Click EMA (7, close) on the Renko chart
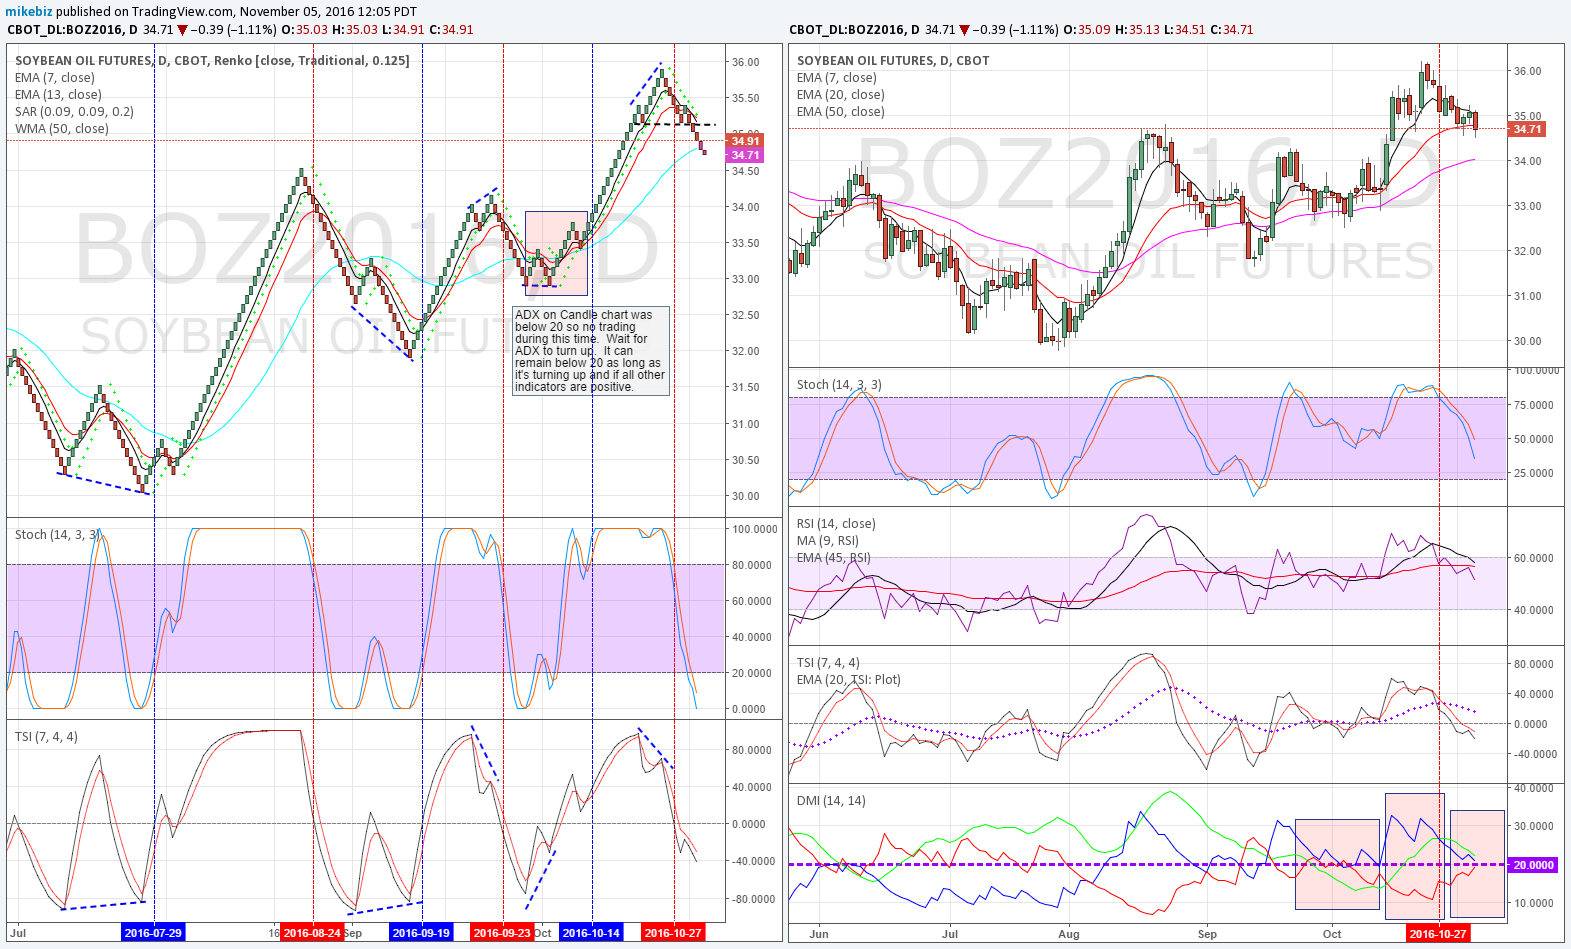The width and height of the screenshot is (1571, 949). pyautogui.click(x=55, y=77)
